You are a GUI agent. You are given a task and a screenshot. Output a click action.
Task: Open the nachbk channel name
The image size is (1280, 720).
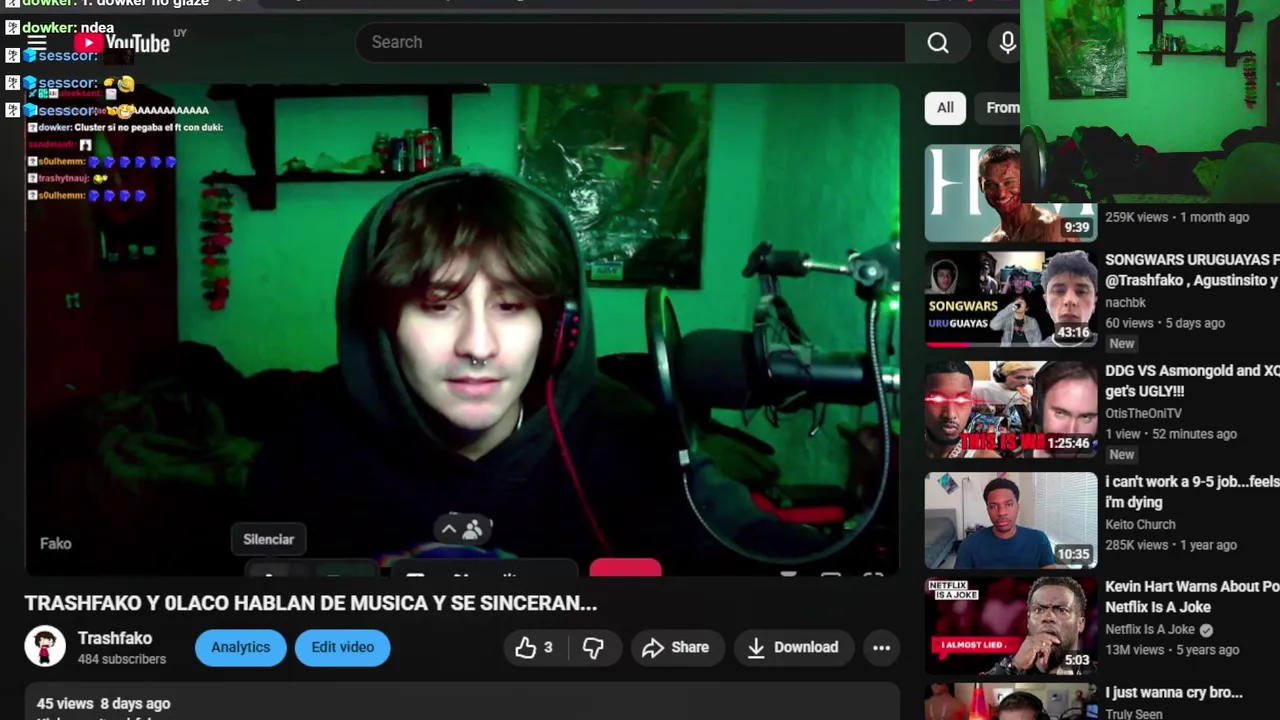pyautogui.click(x=1125, y=302)
